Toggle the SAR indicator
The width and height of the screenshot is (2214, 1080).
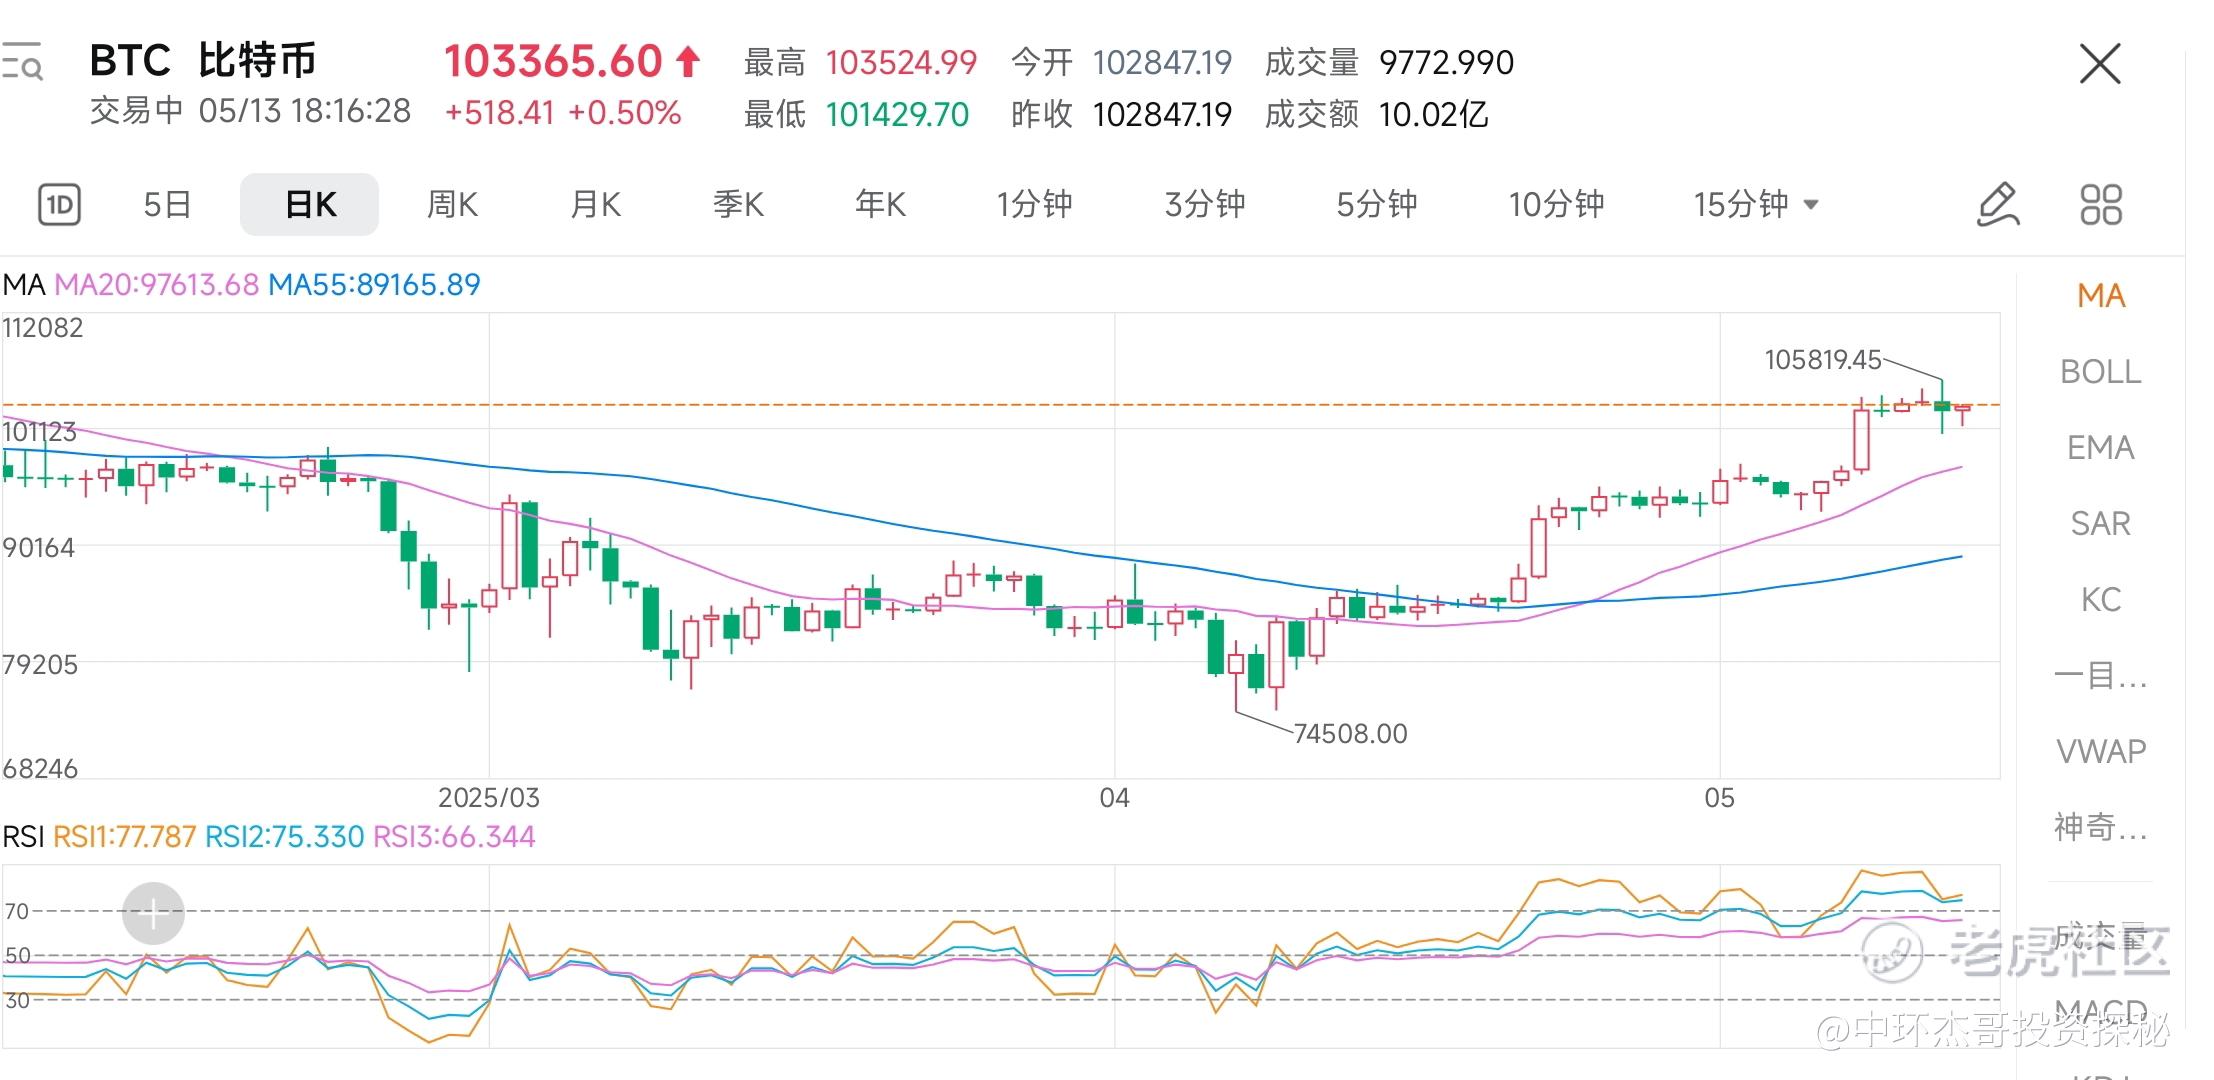2100,524
